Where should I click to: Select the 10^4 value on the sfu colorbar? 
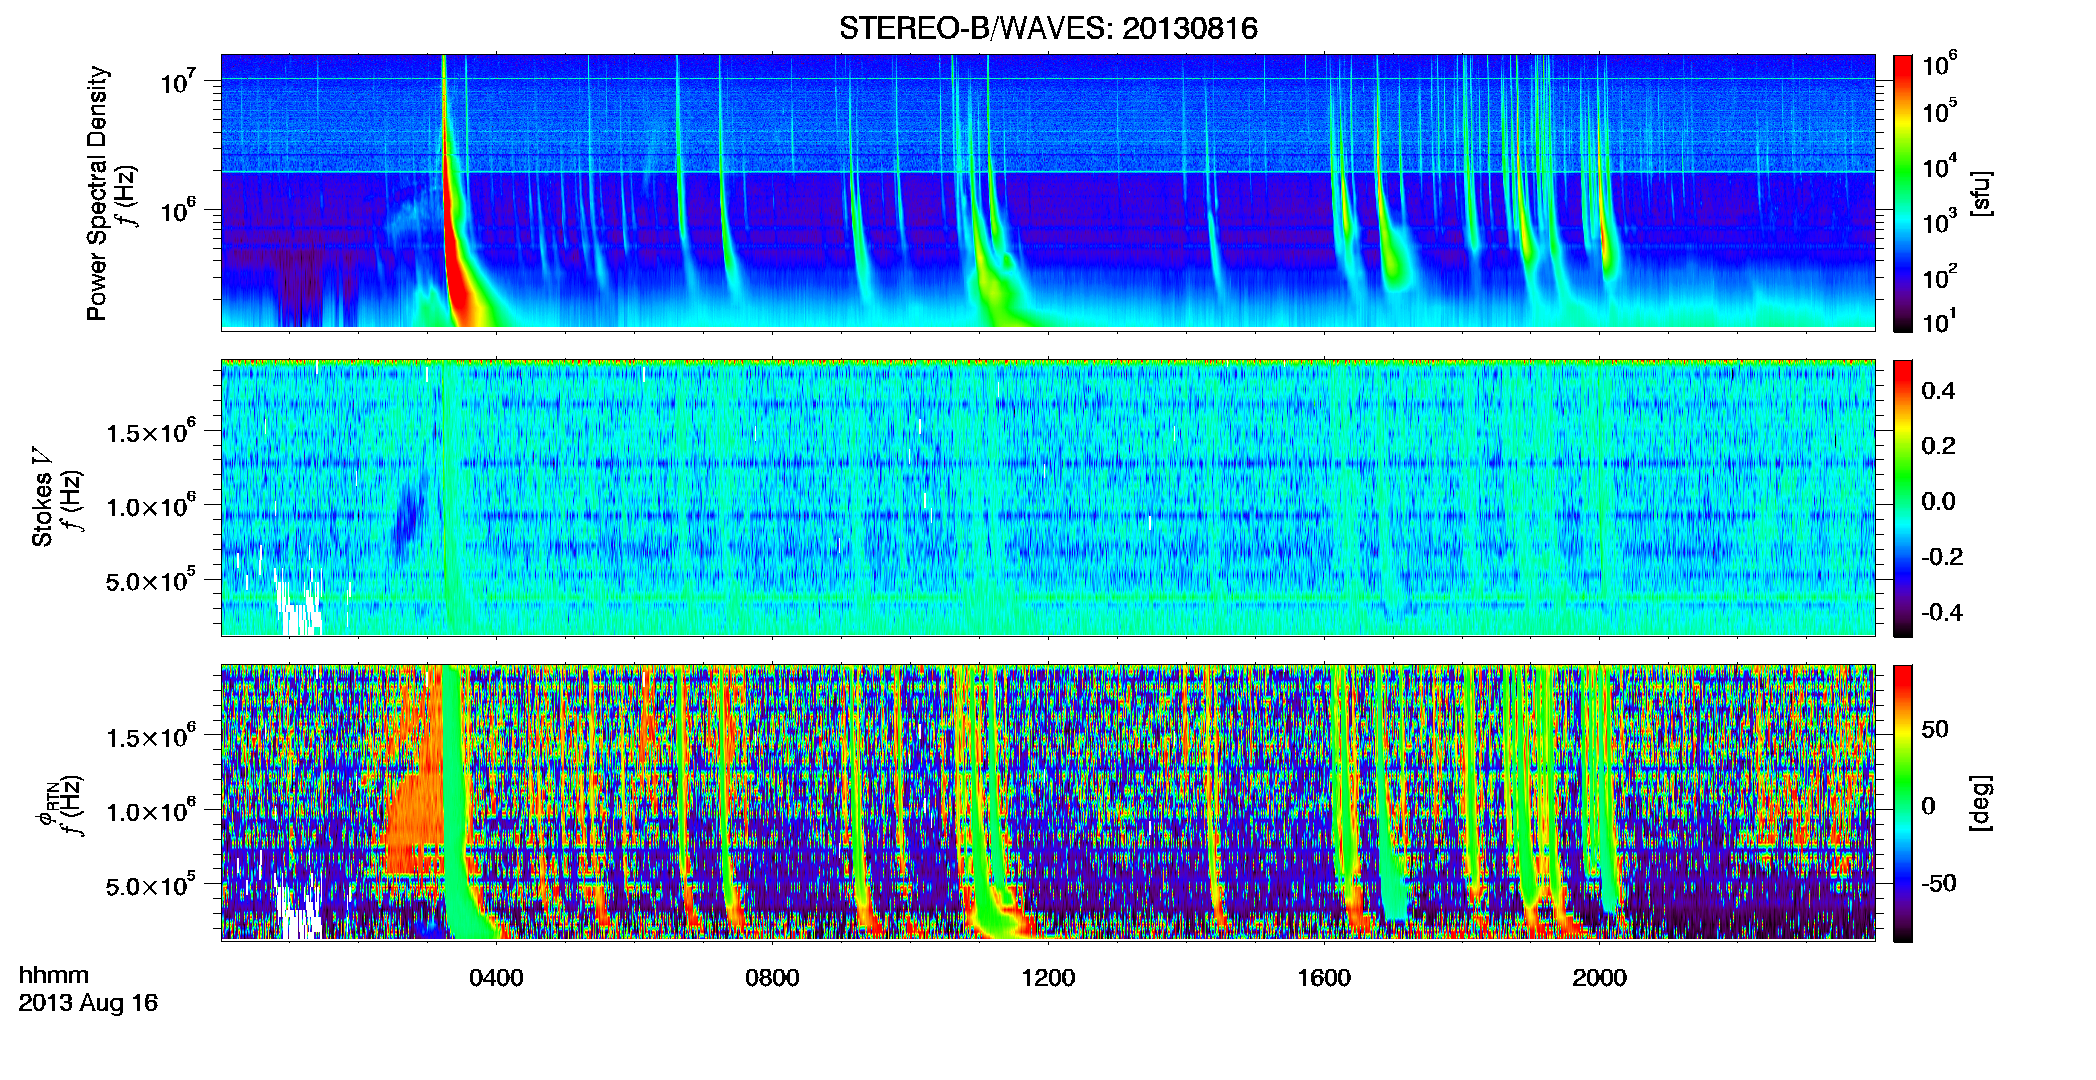[x=1940, y=167]
